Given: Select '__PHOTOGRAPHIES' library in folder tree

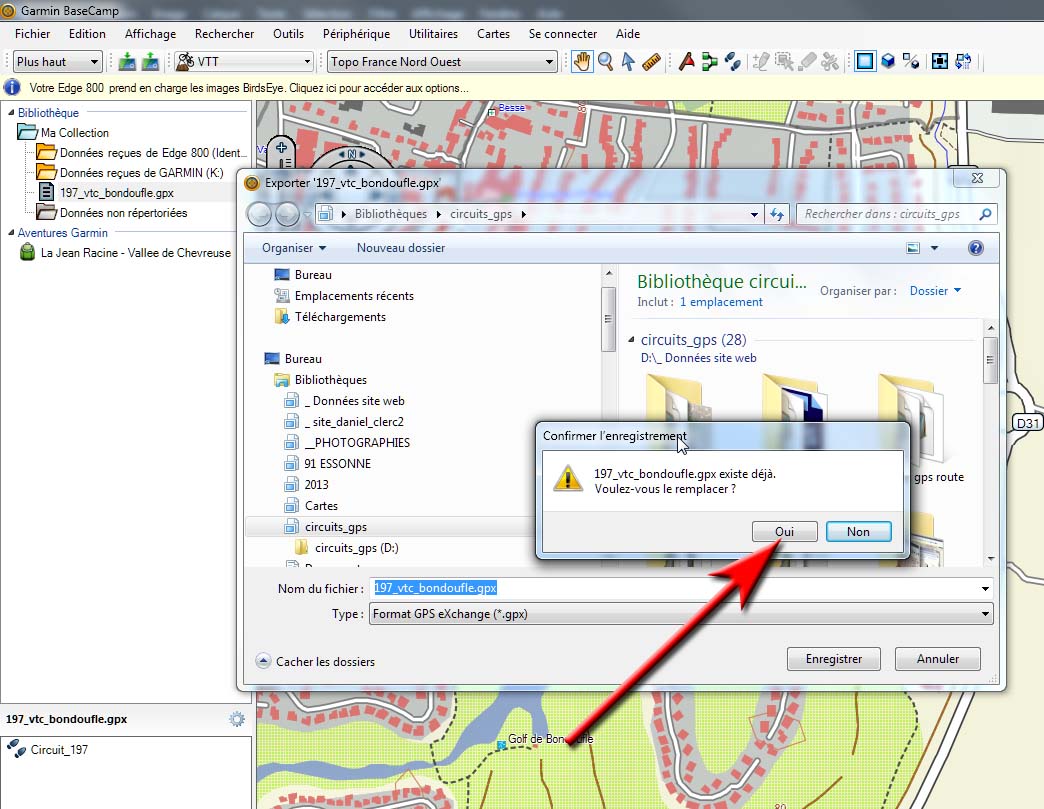Looking at the screenshot, I should tap(358, 443).
